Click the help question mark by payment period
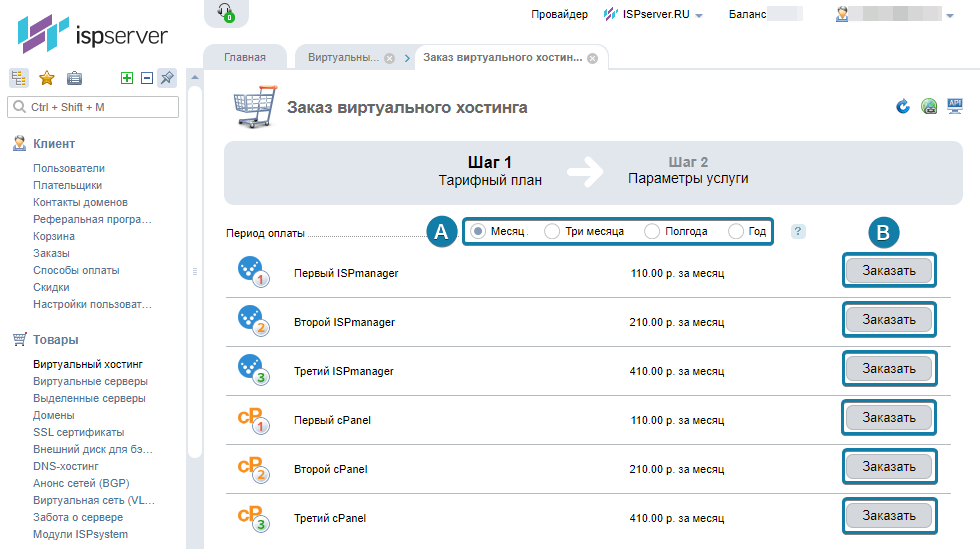The image size is (980, 549). point(798,231)
